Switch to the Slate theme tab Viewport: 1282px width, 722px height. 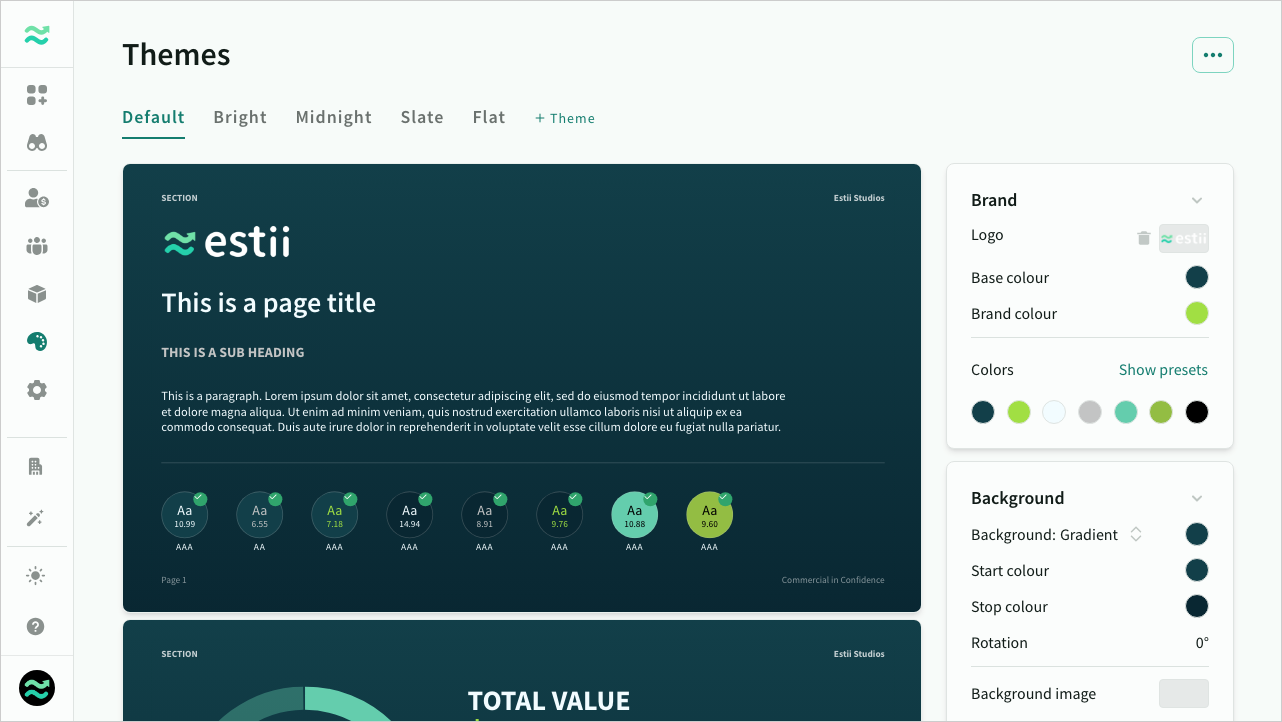pyautogui.click(x=422, y=117)
